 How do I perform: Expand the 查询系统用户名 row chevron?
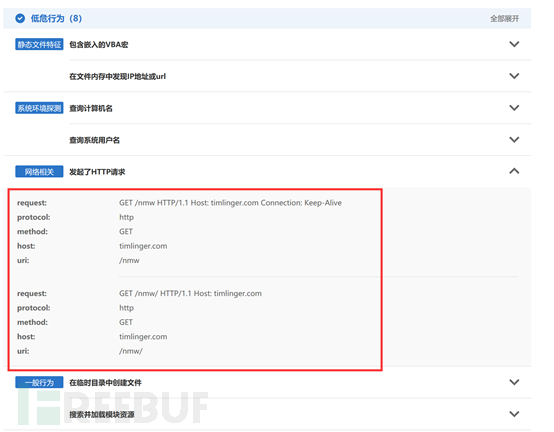coord(514,140)
